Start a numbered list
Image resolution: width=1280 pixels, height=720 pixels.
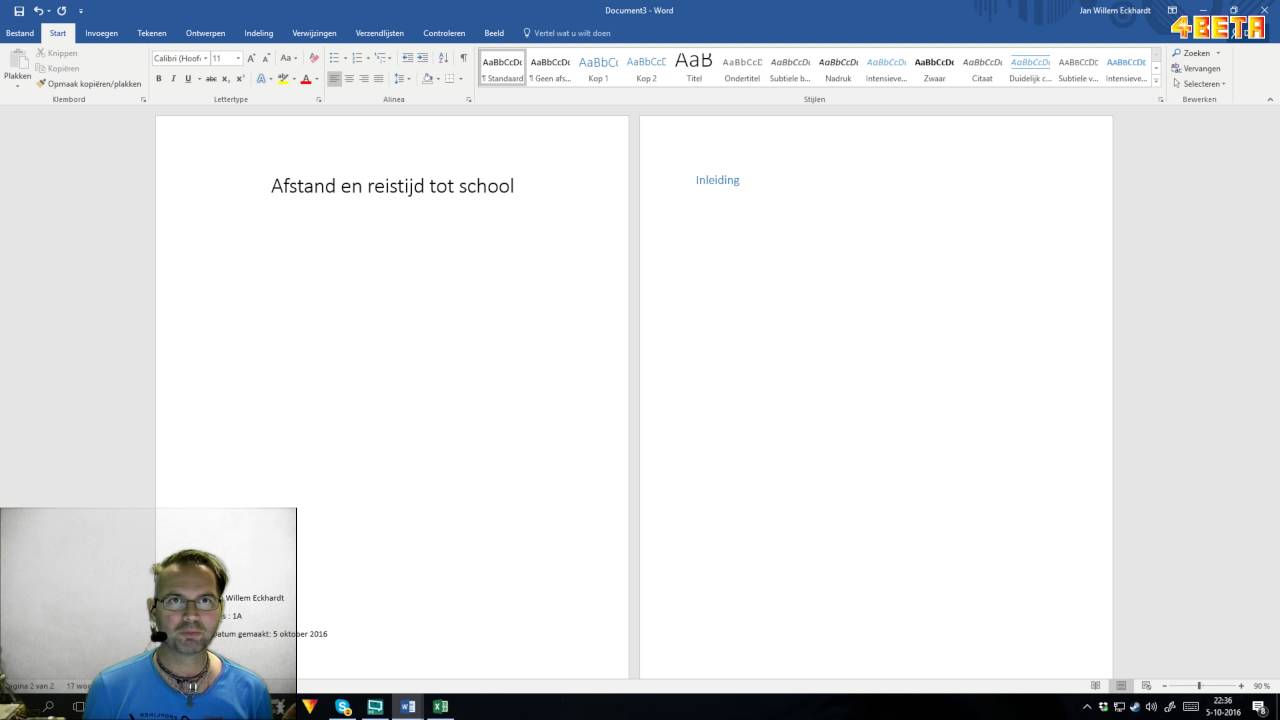point(359,58)
